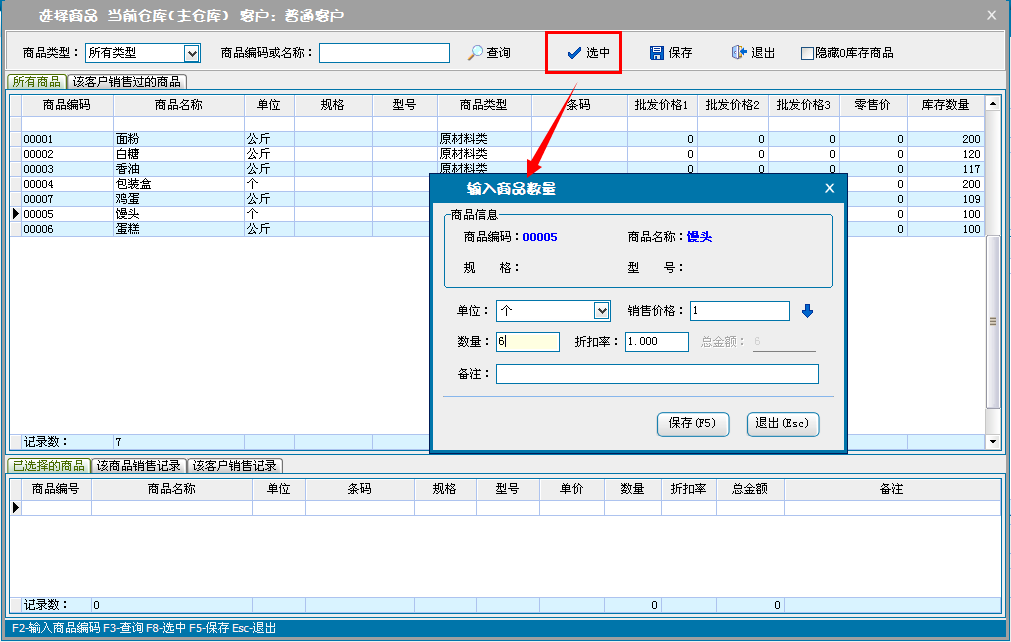Click the 选中 checkmark toolbar button

(574, 53)
